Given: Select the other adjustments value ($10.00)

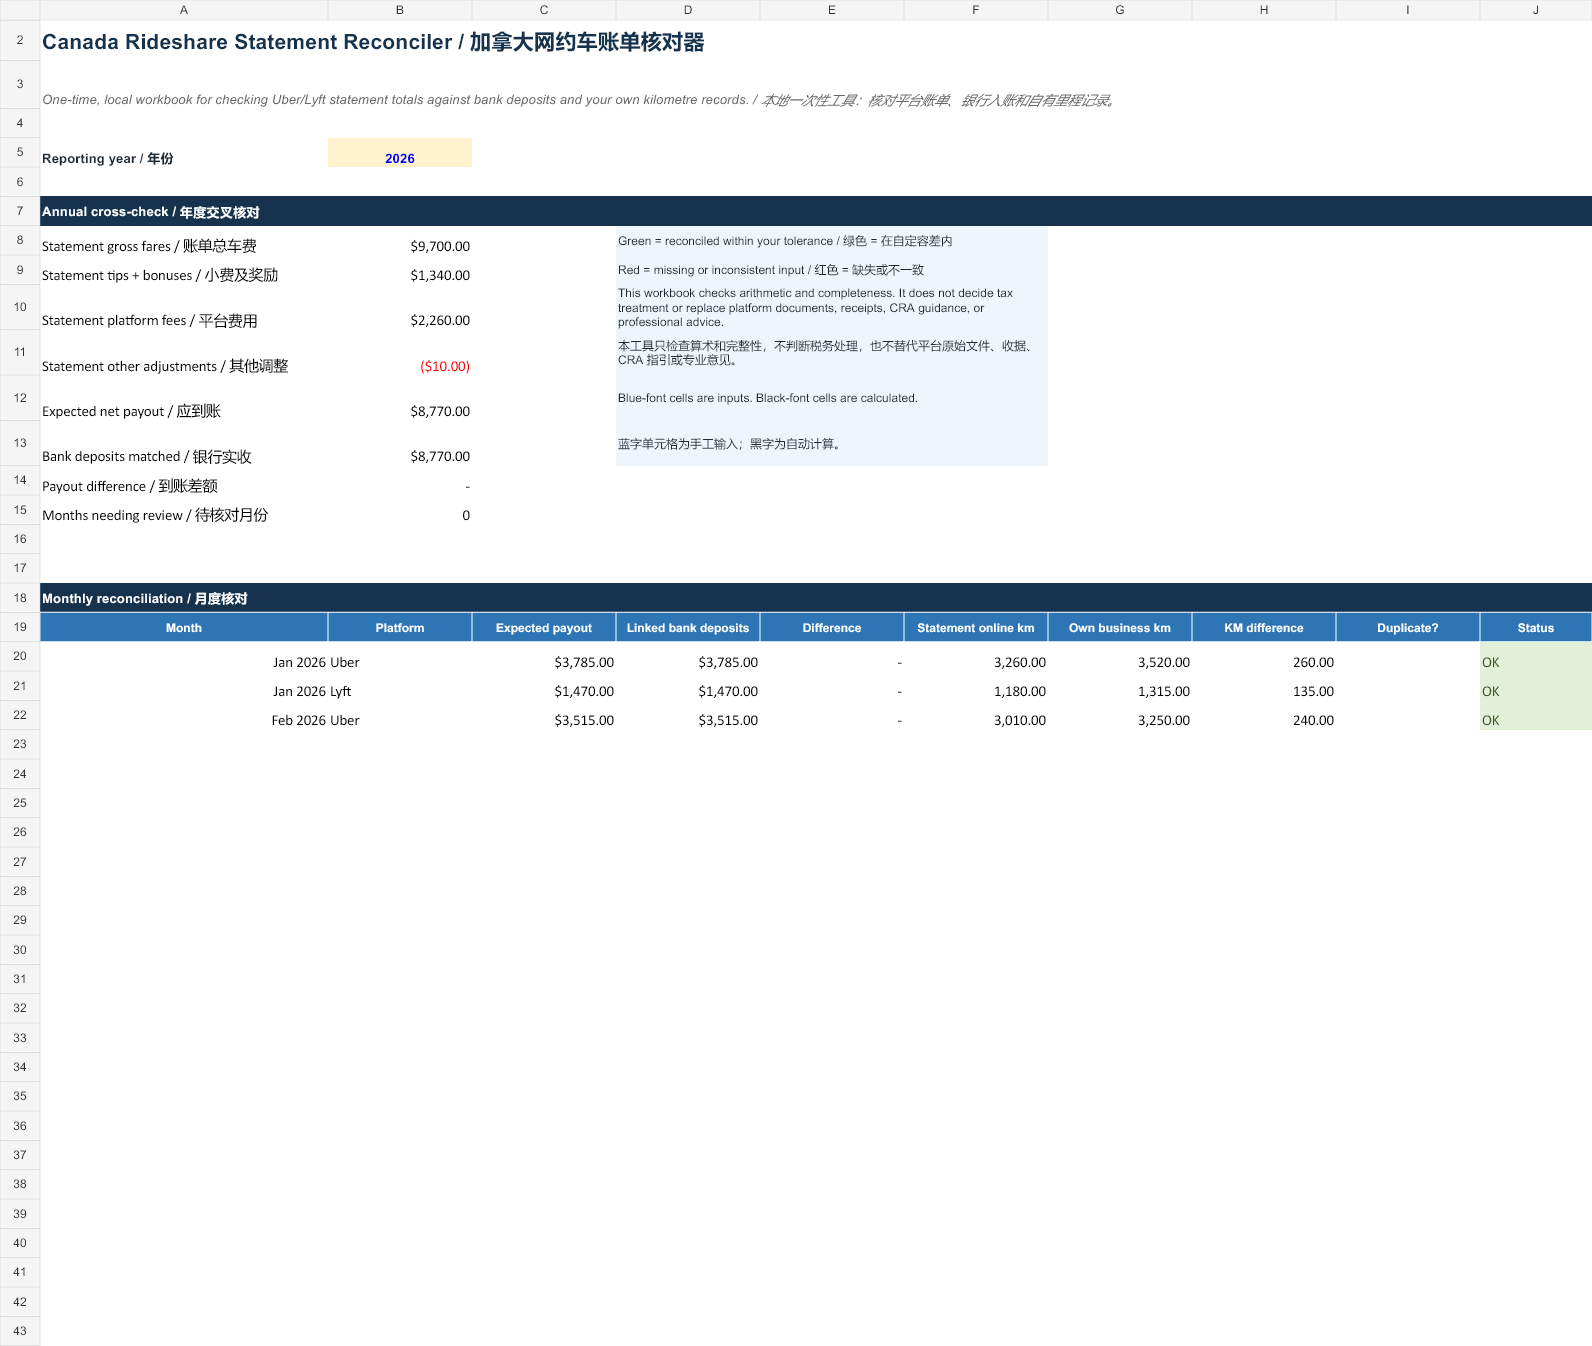Looking at the screenshot, I should pyautogui.click(x=445, y=366).
